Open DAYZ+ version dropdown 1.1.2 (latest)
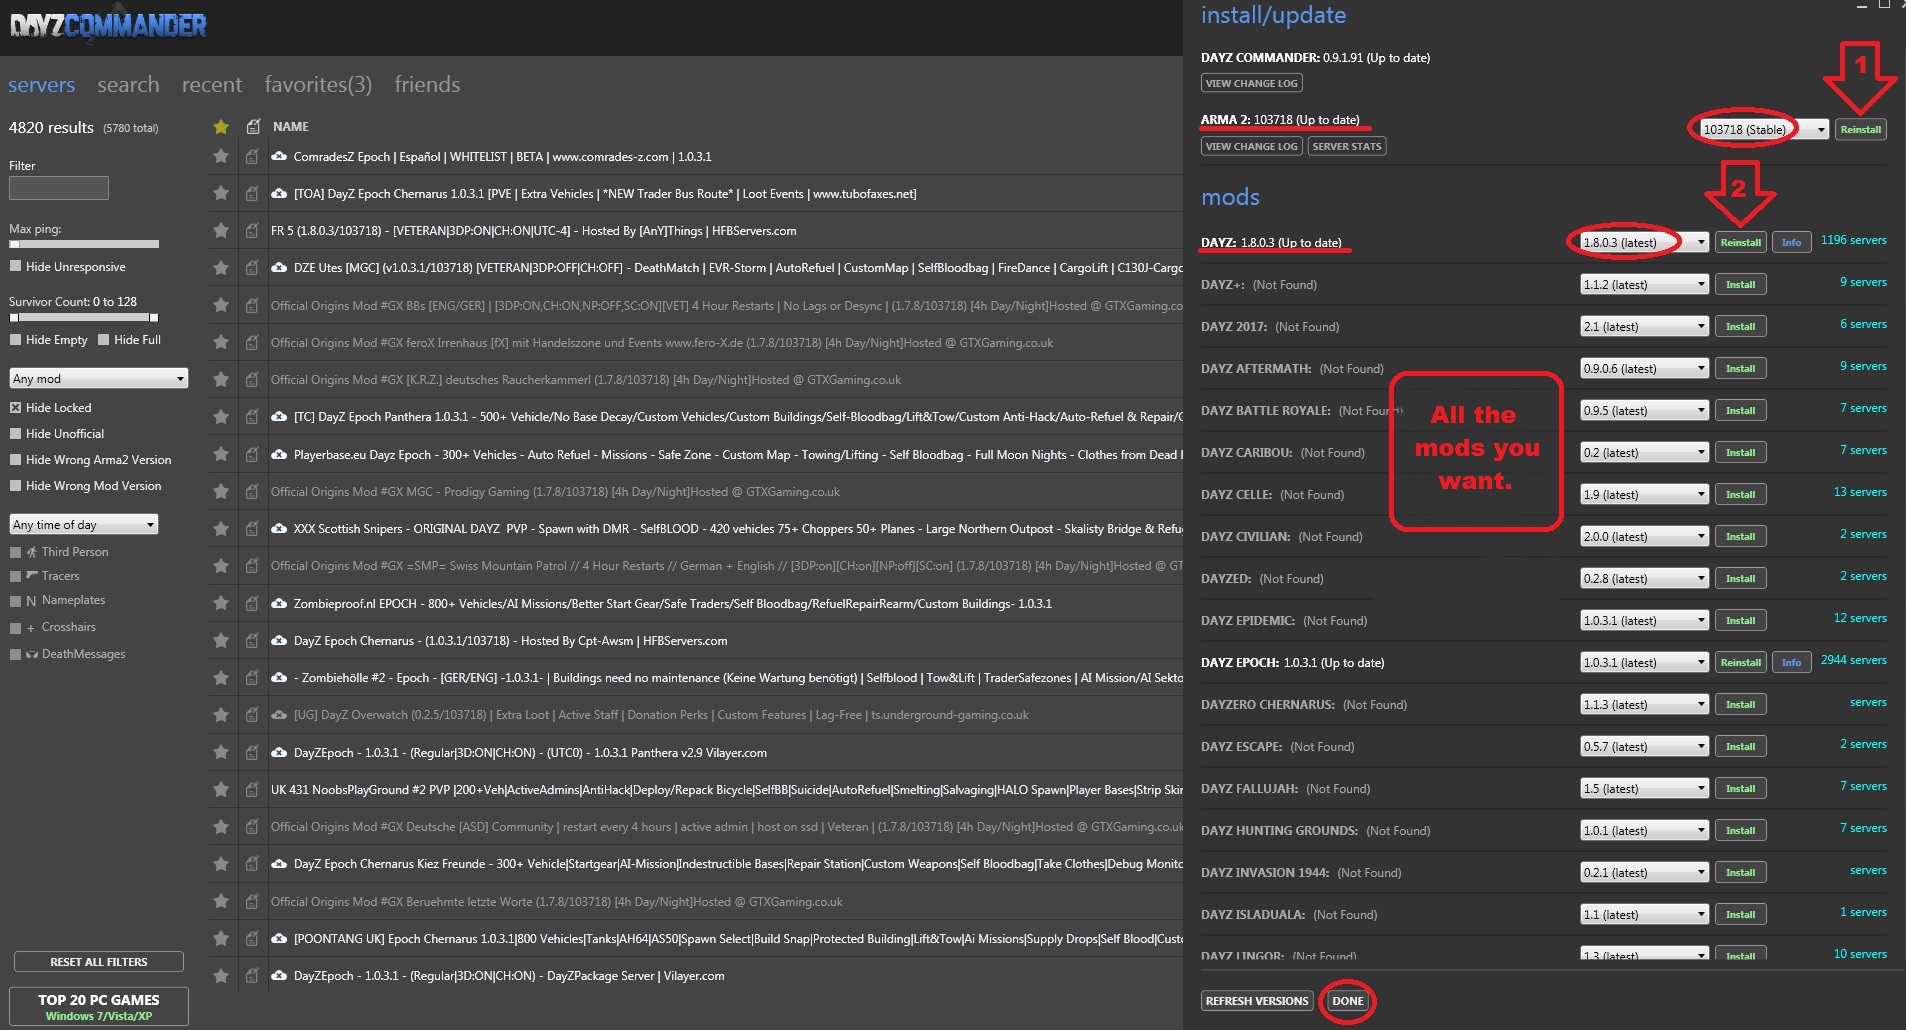1906x1030 pixels. [1644, 284]
